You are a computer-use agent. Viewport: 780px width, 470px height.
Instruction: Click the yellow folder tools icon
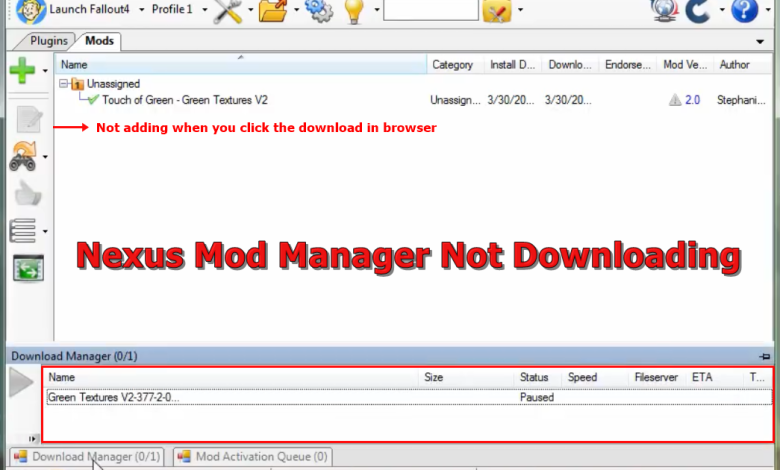[x=496, y=11]
